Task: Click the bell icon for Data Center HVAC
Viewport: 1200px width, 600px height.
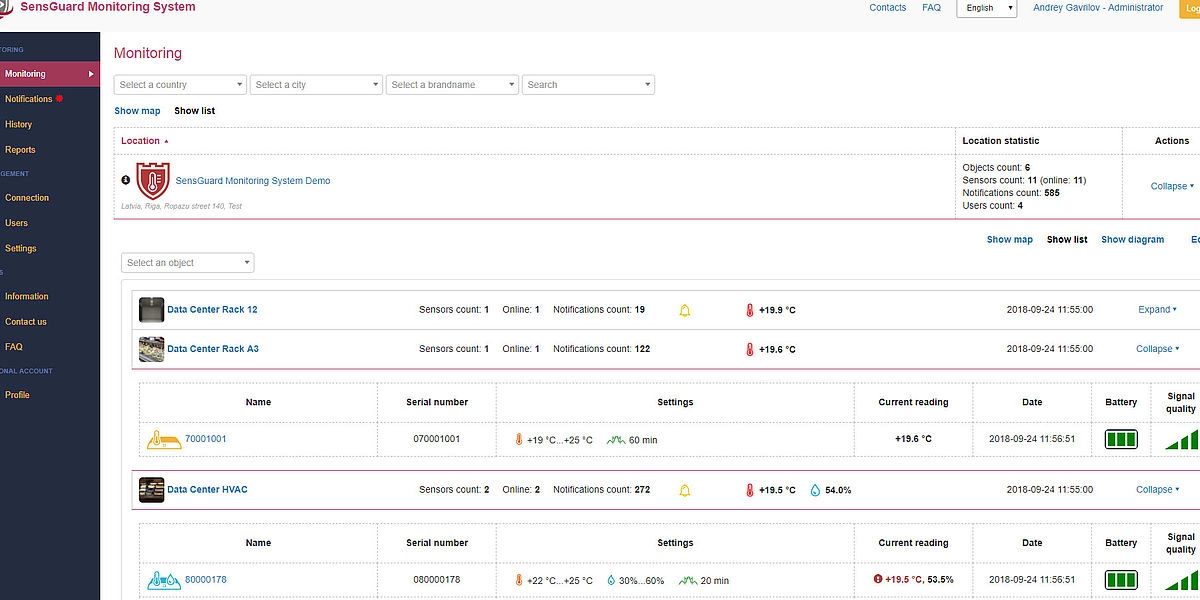Action: (685, 490)
